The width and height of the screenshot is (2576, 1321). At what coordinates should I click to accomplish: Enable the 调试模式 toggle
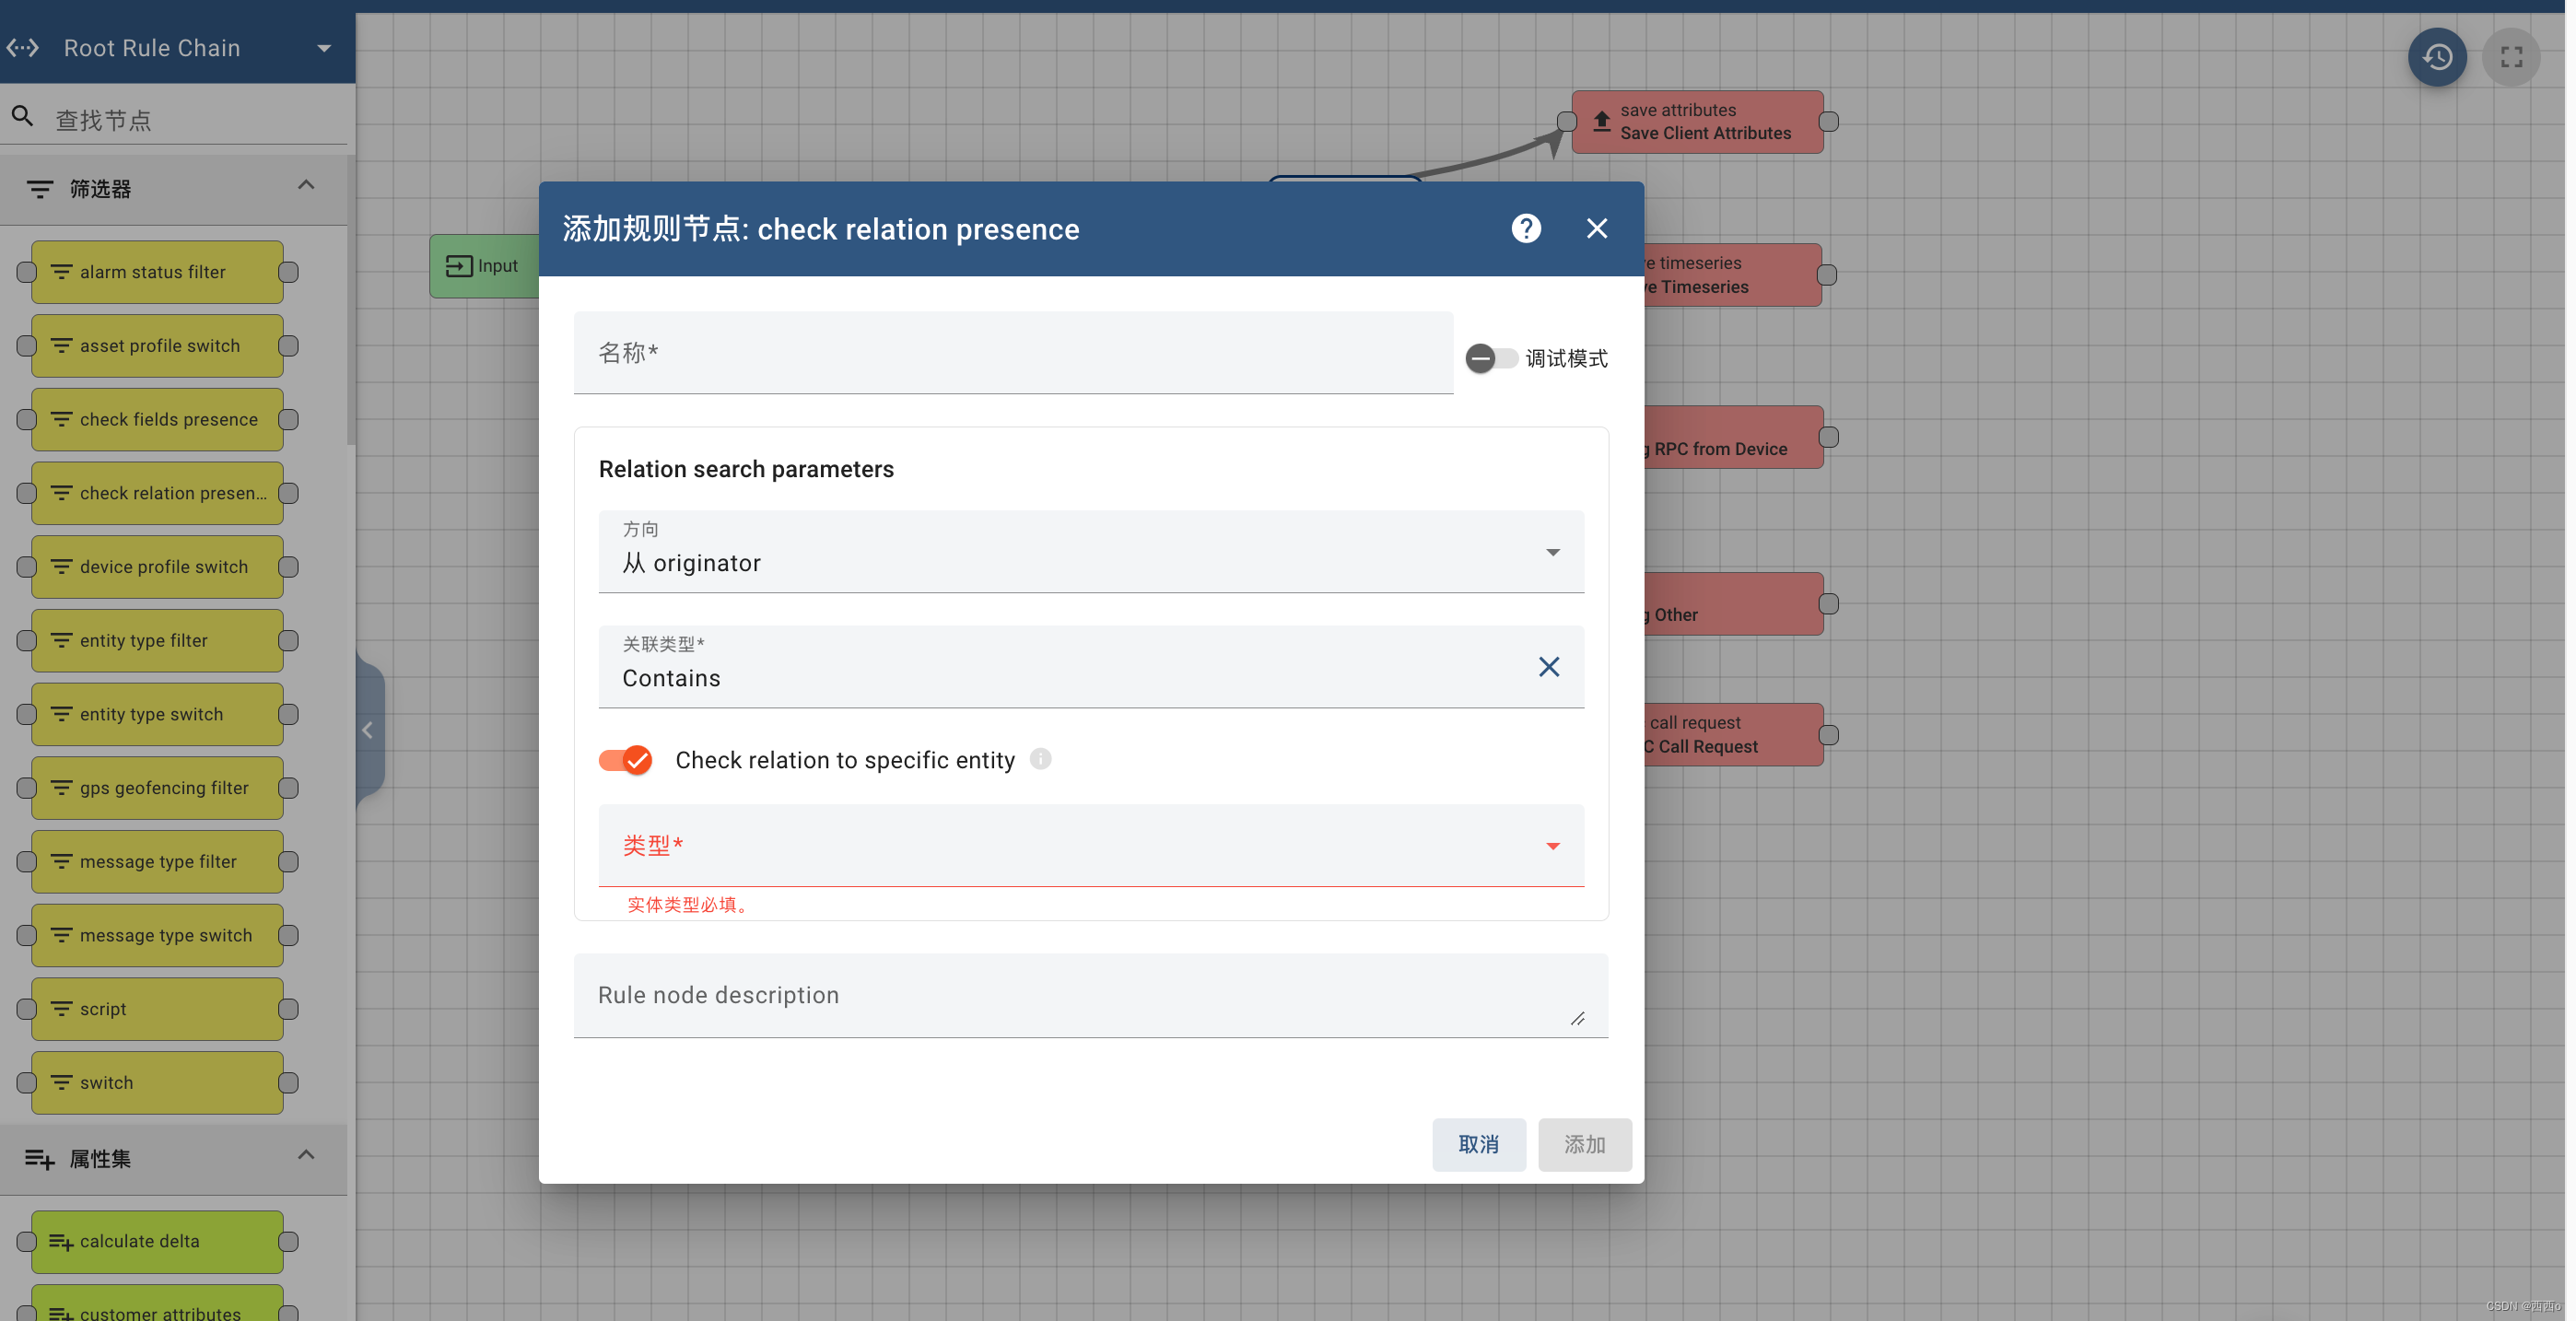(x=1493, y=358)
